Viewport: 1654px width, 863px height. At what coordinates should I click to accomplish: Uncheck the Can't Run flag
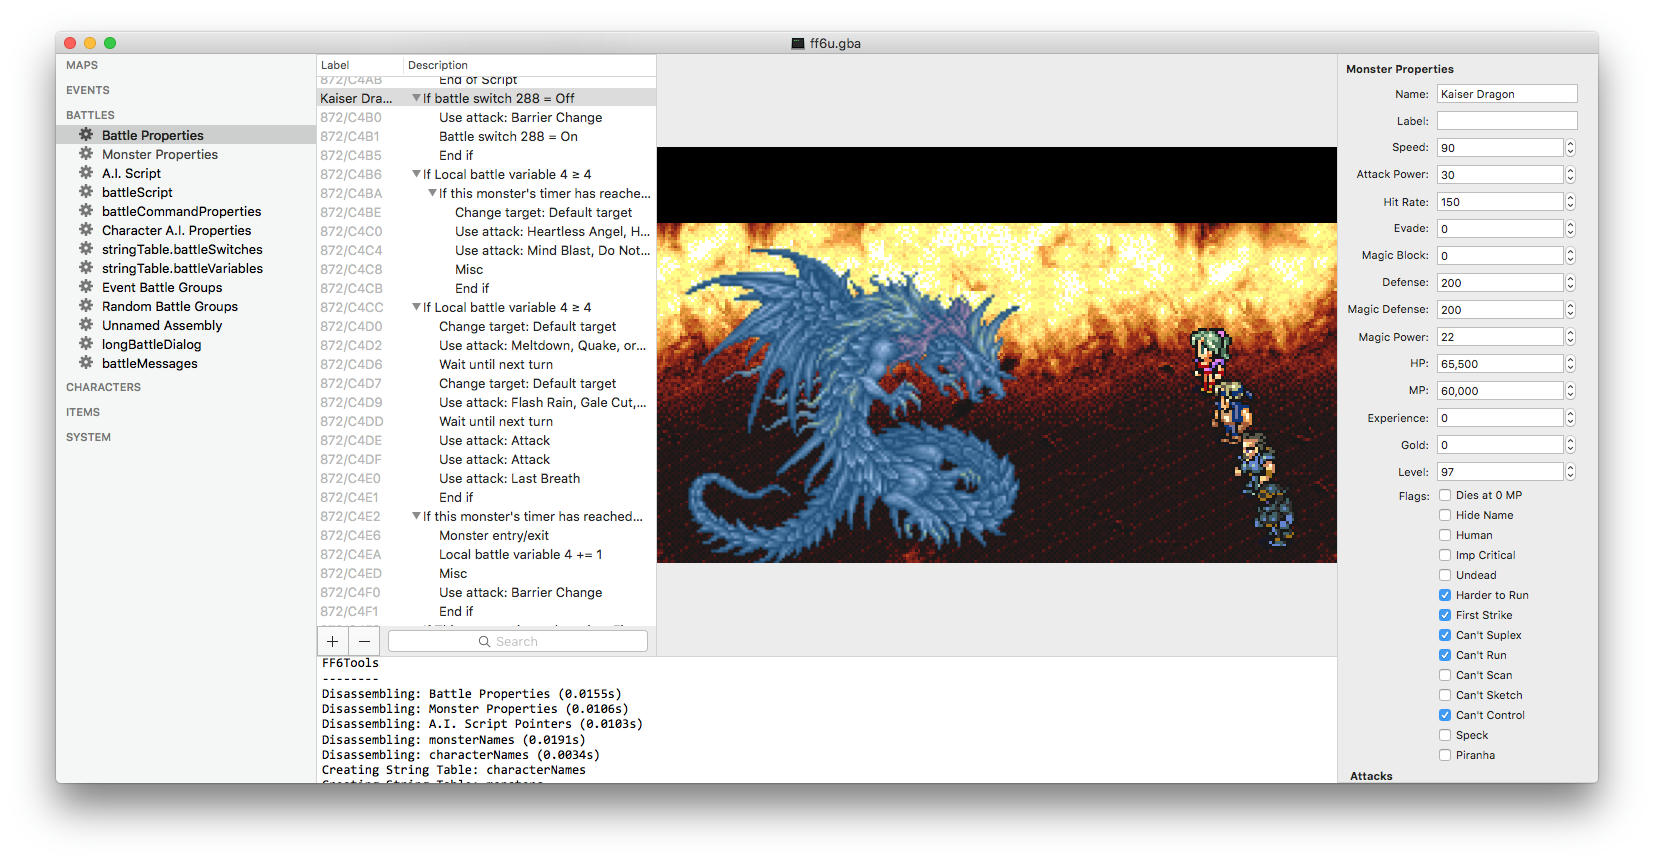point(1445,655)
